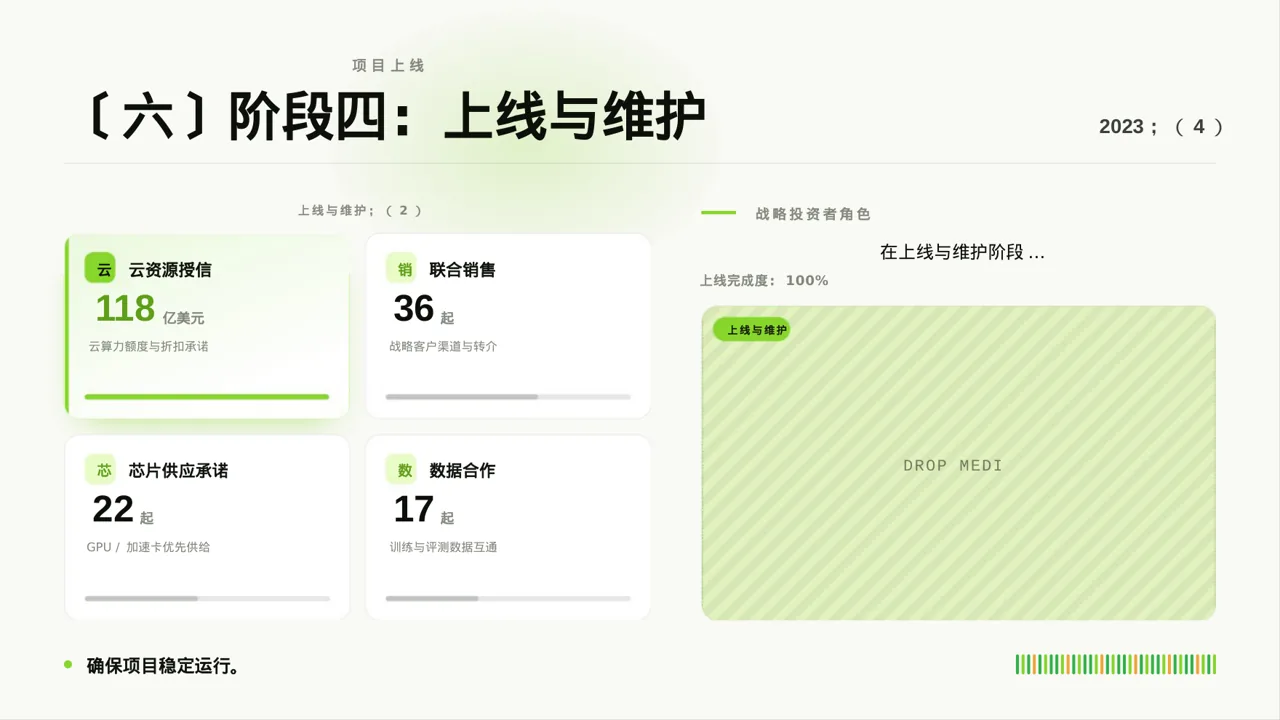This screenshot has width=1280, height=720.
Task: Click the 战略投资者角色 section label
Action: [x=813, y=214]
